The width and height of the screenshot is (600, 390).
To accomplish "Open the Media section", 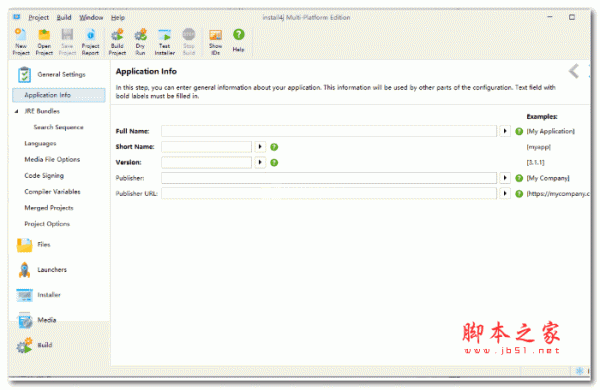I will [37, 320].
